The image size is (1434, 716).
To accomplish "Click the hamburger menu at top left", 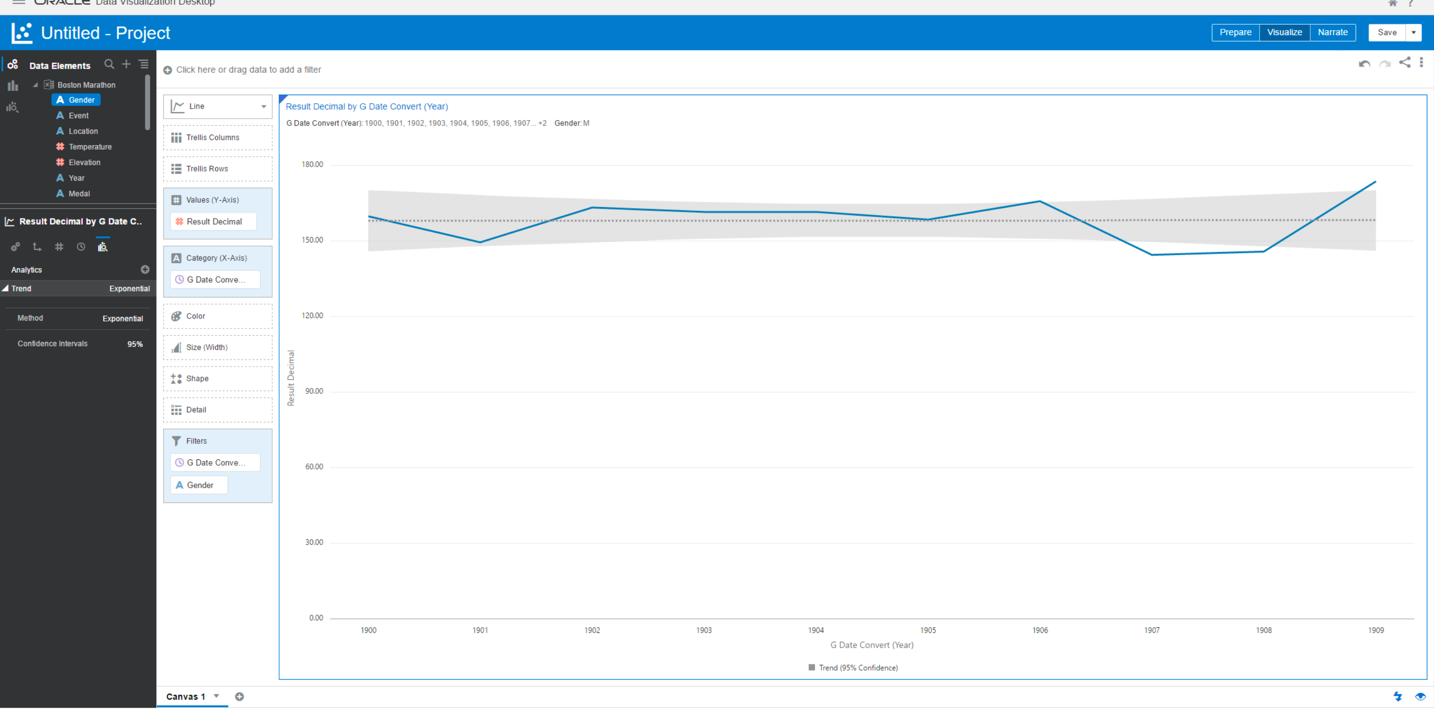I will pyautogui.click(x=17, y=4).
